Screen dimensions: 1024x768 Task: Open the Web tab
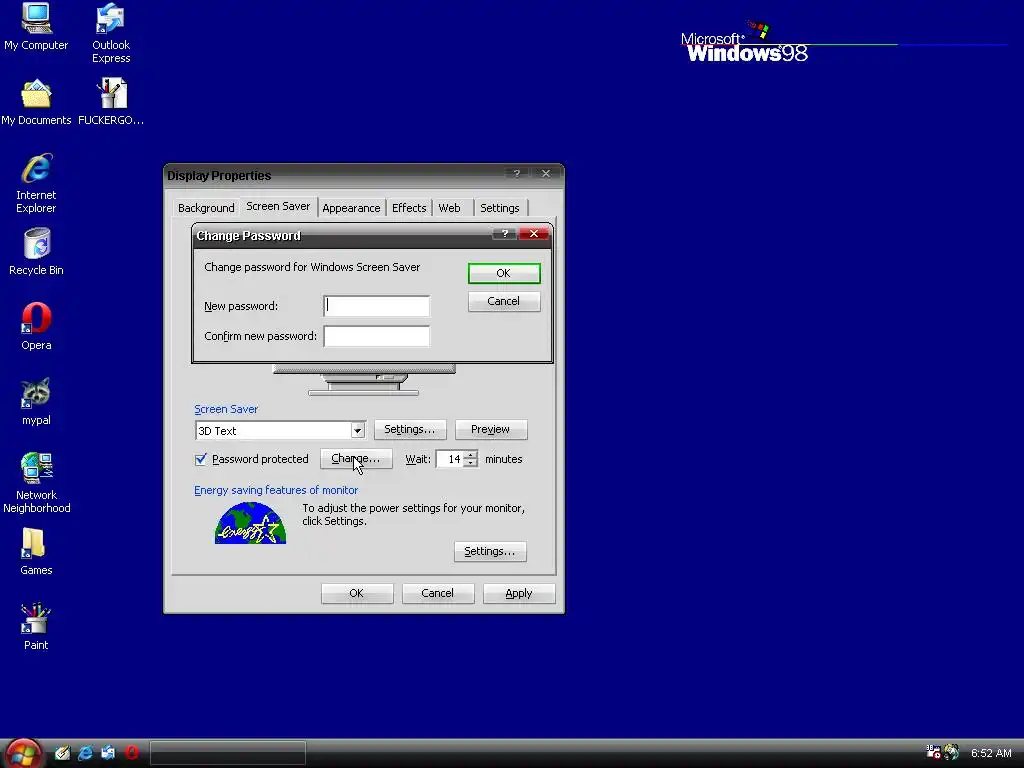[x=449, y=208]
